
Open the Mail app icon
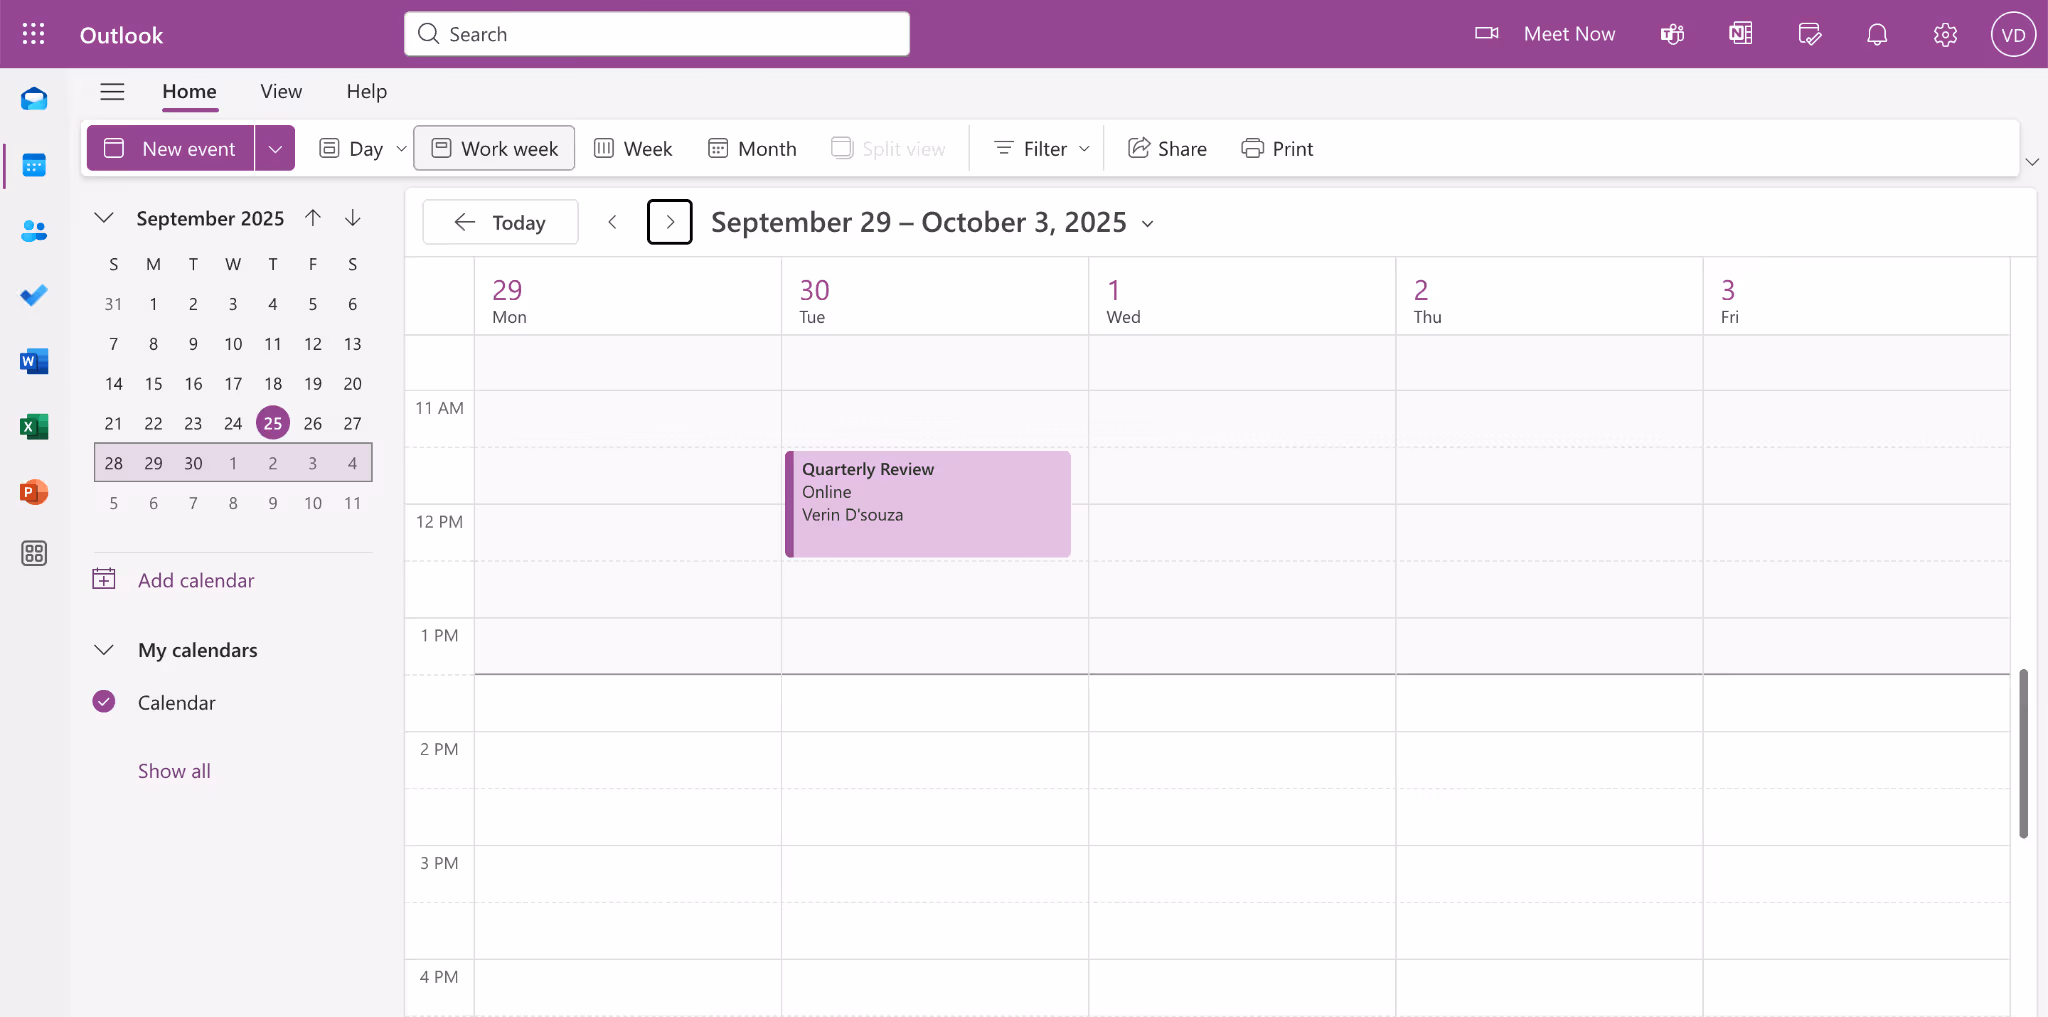coord(33,98)
